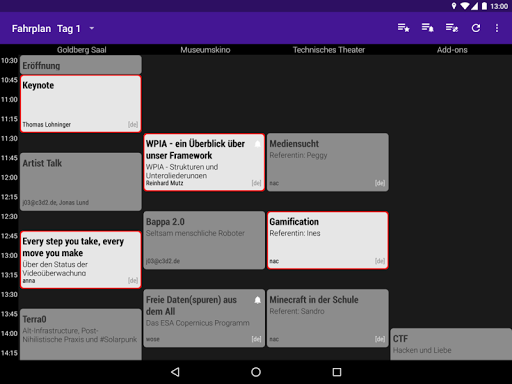Tap the alarm bell on the WPIA session
The image size is (512, 384).
click(258, 144)
